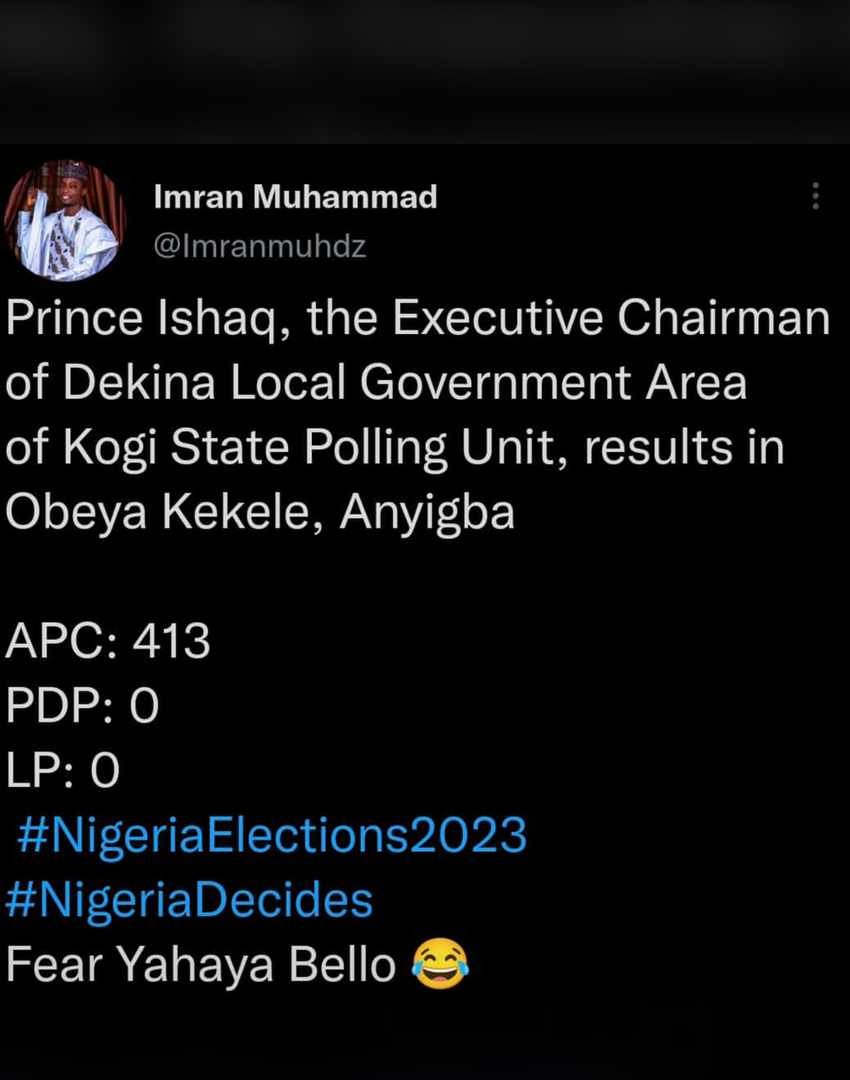
Task: Click the phrase 'results in' in tweet
Action: 685,447
